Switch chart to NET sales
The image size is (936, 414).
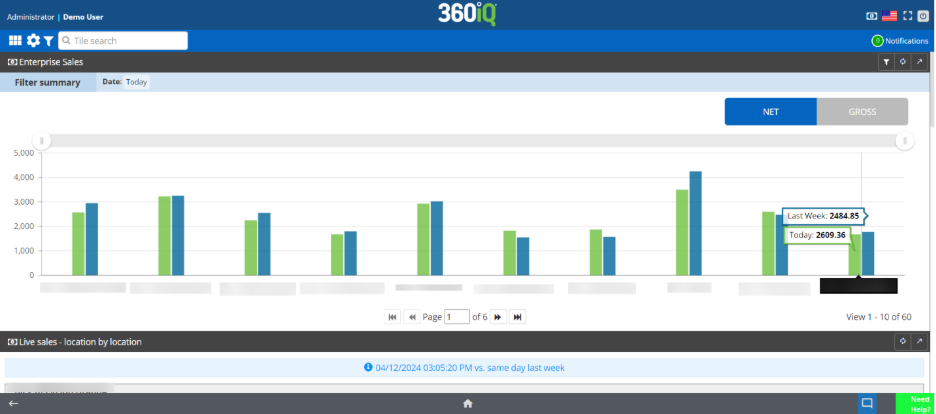(770, 112)
